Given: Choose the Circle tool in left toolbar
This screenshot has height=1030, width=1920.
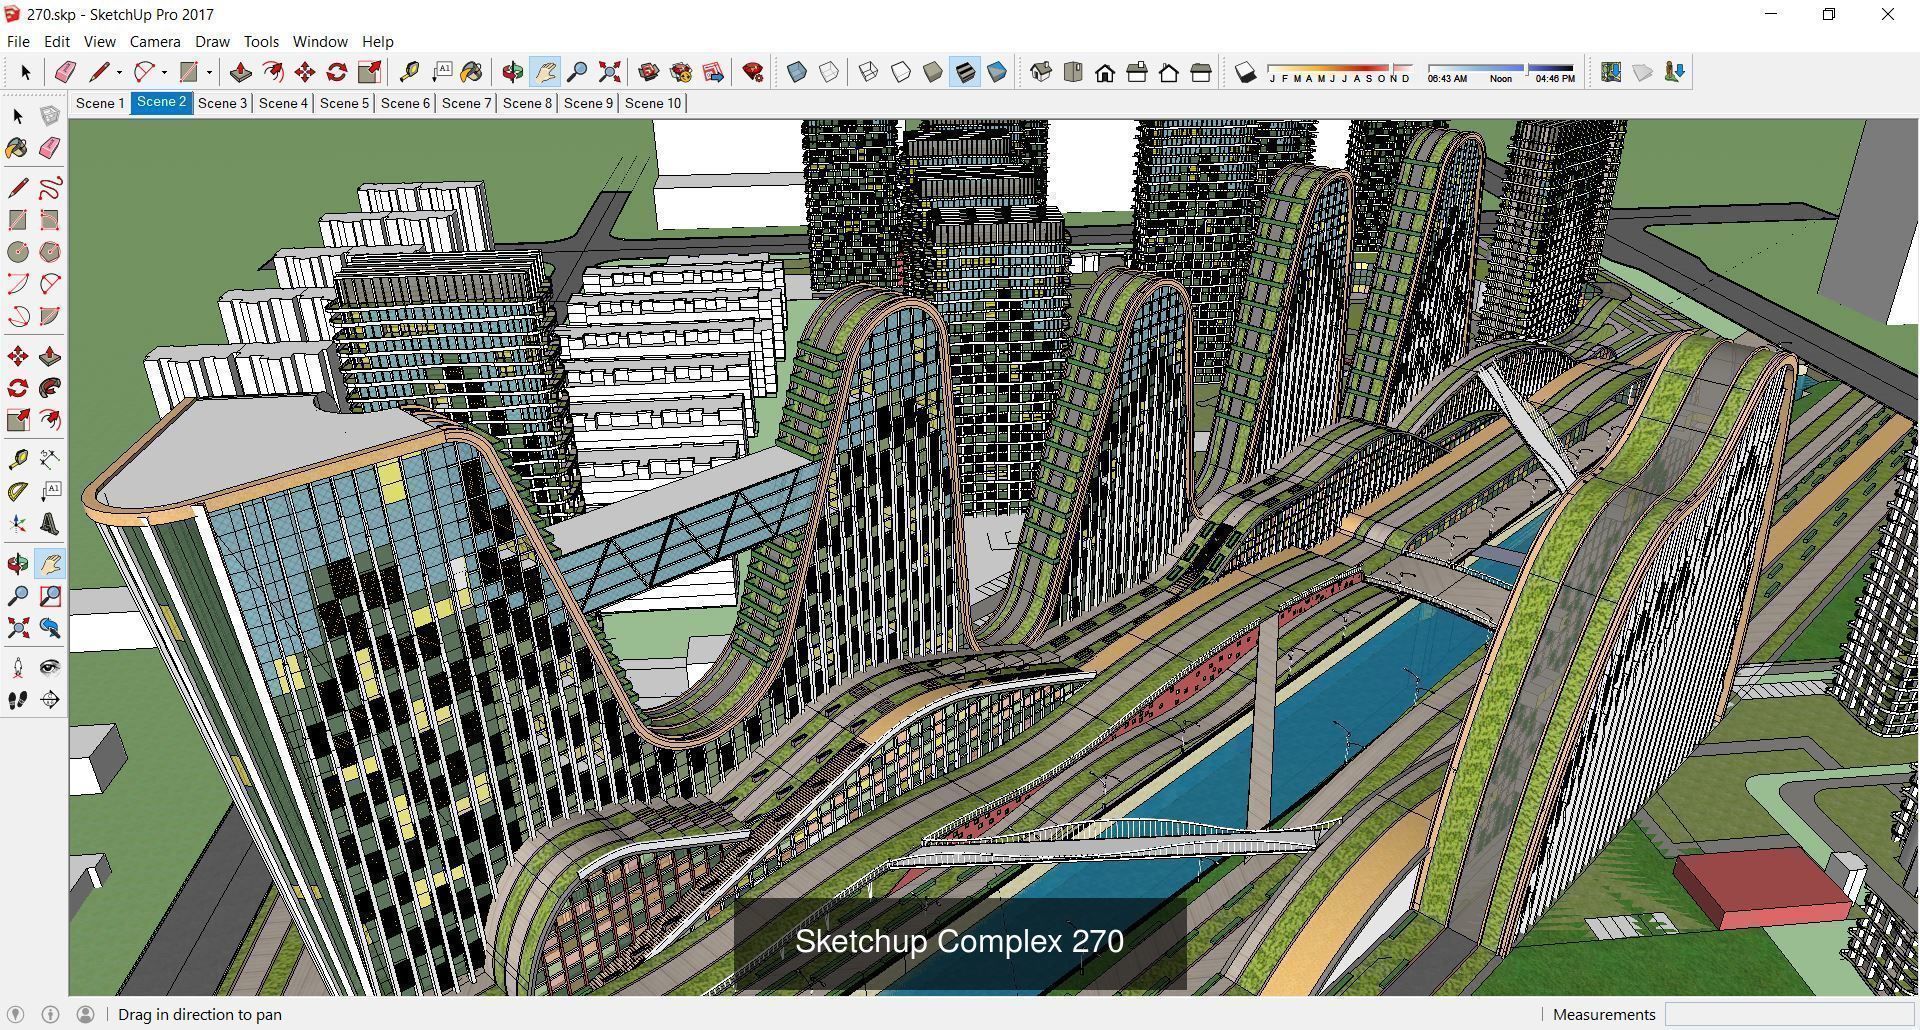Looking at the screenshot, I should click(18, 252).
